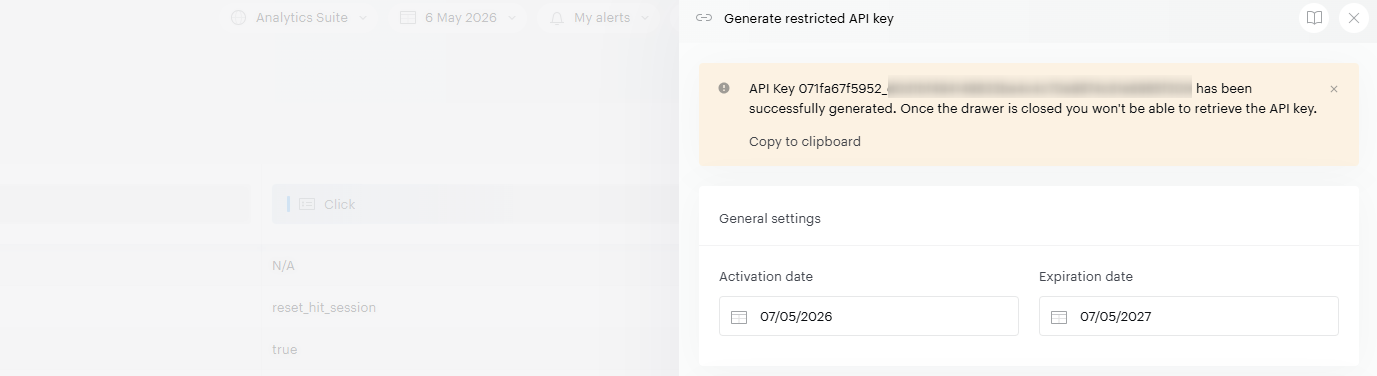This screenshot has width=1377, height=376.
Task: Click the Expiration date label
Action: tap(1086, 277)
